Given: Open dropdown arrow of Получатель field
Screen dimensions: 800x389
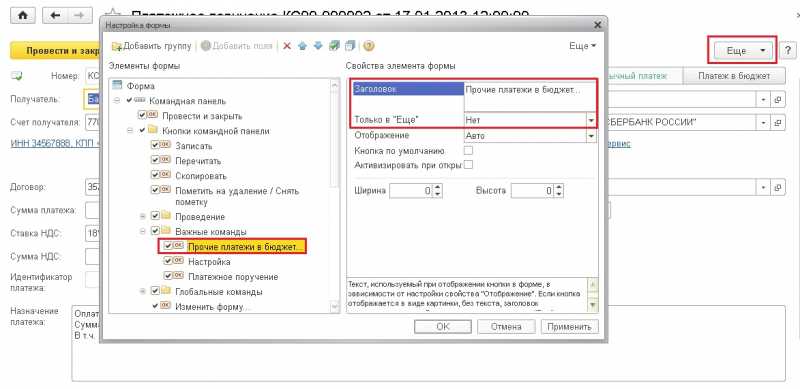Looking at the screenshot, I should (x=764, y=100).
